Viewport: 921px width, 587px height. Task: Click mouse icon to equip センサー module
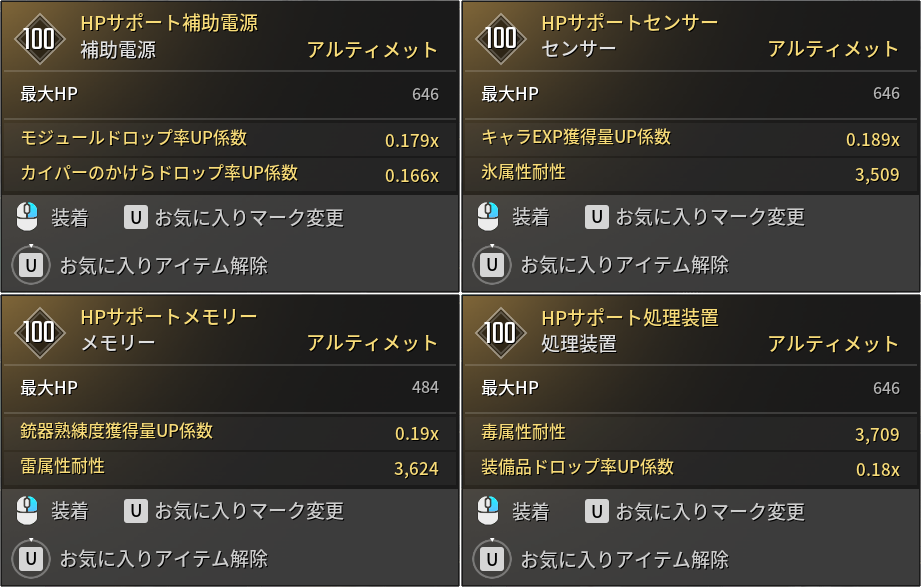coord(488,216)
